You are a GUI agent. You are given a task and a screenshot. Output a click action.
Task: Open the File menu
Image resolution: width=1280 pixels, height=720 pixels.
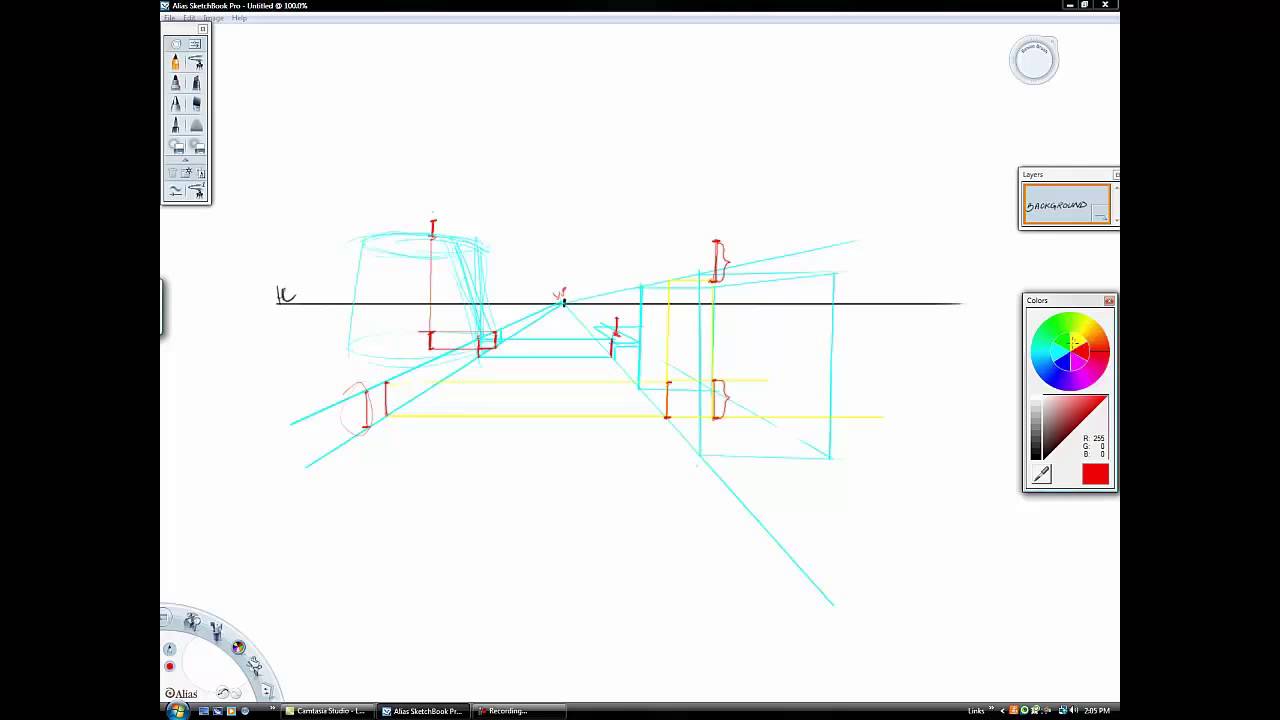[x=170, y=18]
